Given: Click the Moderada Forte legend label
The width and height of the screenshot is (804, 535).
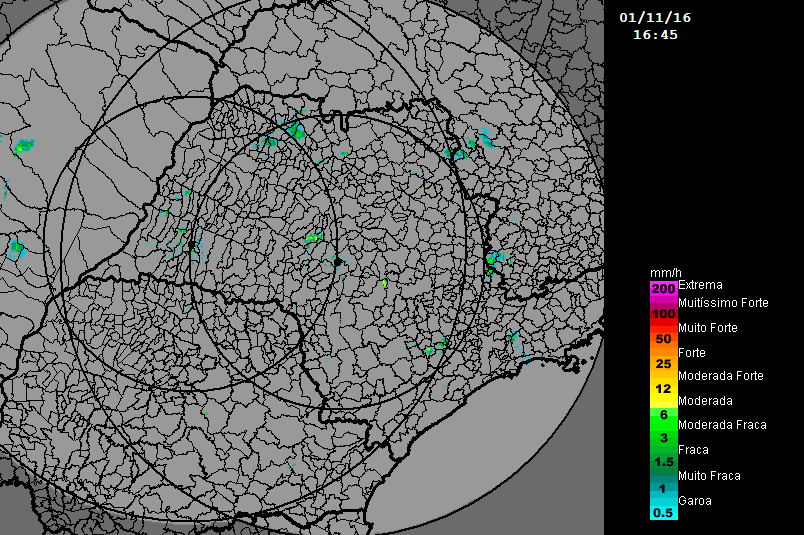Looking at the screenshot, I should coord(720,376).
